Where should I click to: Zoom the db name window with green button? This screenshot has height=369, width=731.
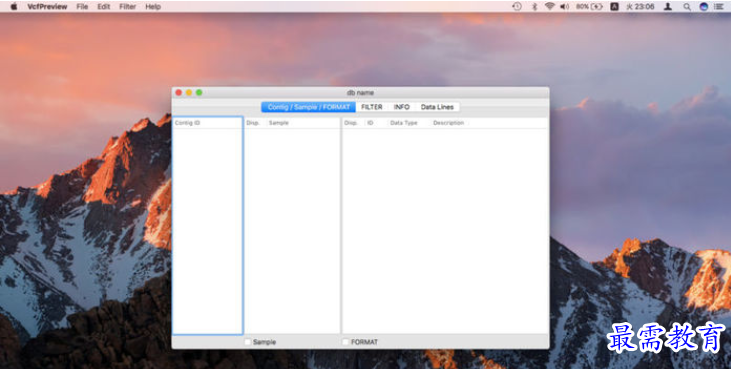(x=199, y=93)
